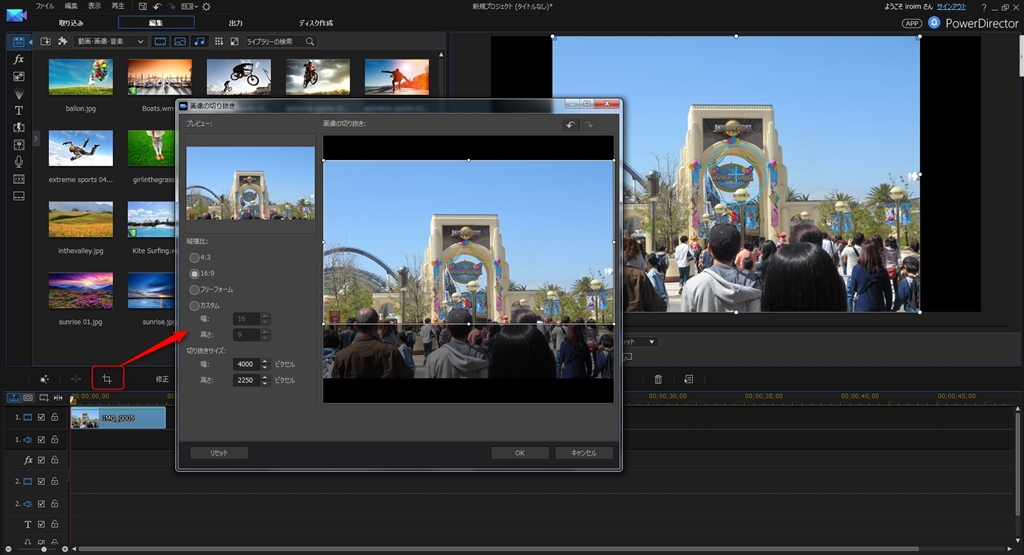Viewport: 1024px width, 555px height.
Task: Select the フリーフォーム radio button
Action: [194, 289]
